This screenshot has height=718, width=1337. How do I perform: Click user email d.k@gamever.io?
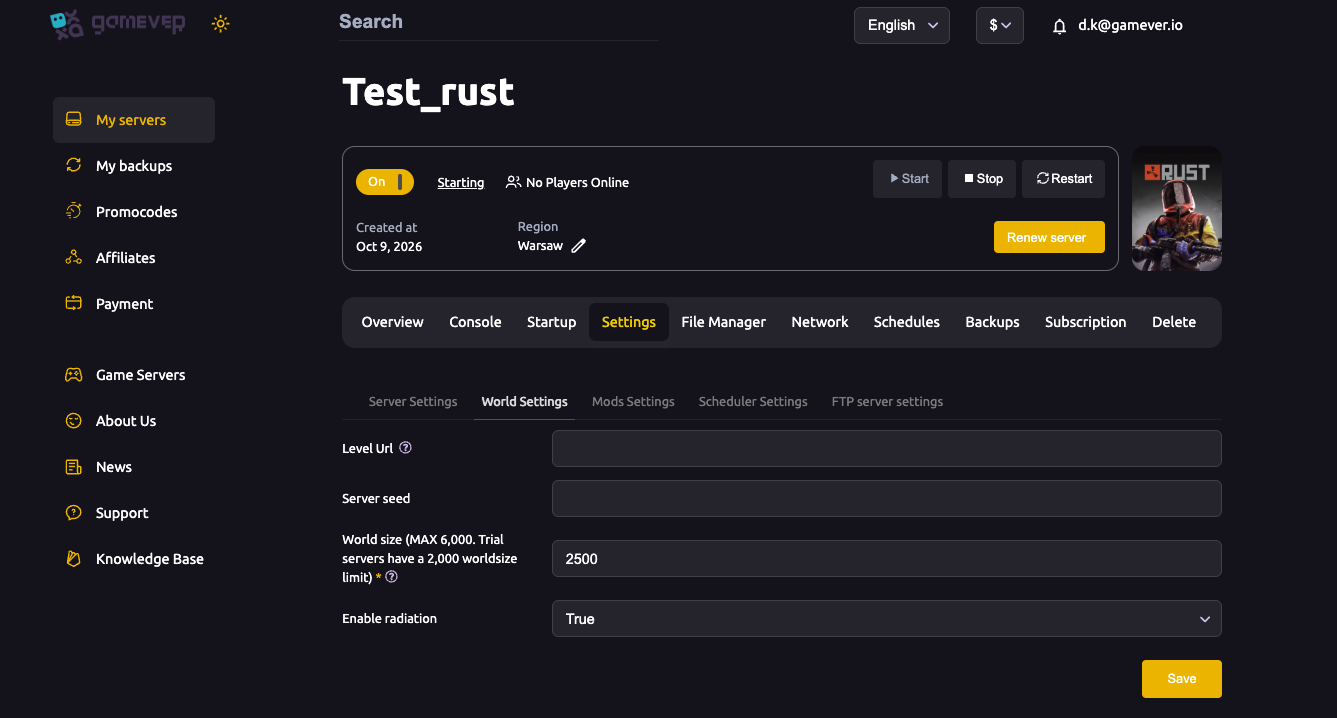1130,25
